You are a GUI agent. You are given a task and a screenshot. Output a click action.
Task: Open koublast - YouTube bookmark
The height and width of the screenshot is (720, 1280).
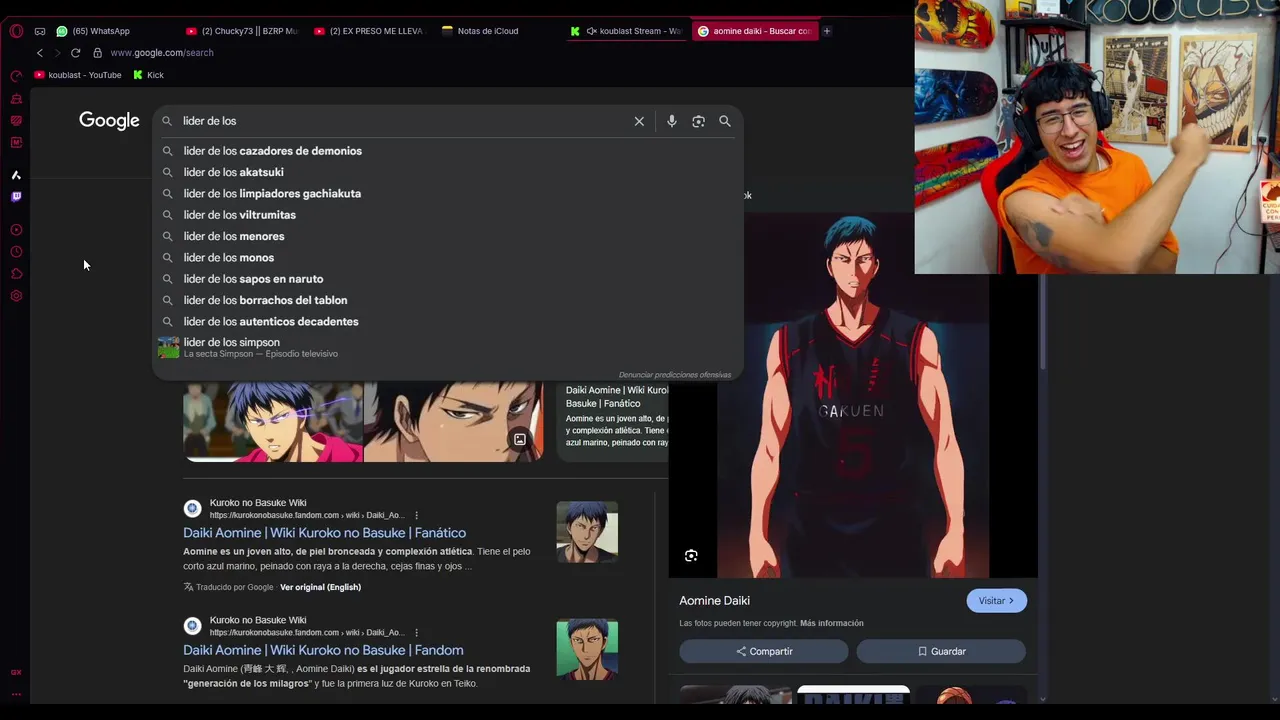click(78, 75)
